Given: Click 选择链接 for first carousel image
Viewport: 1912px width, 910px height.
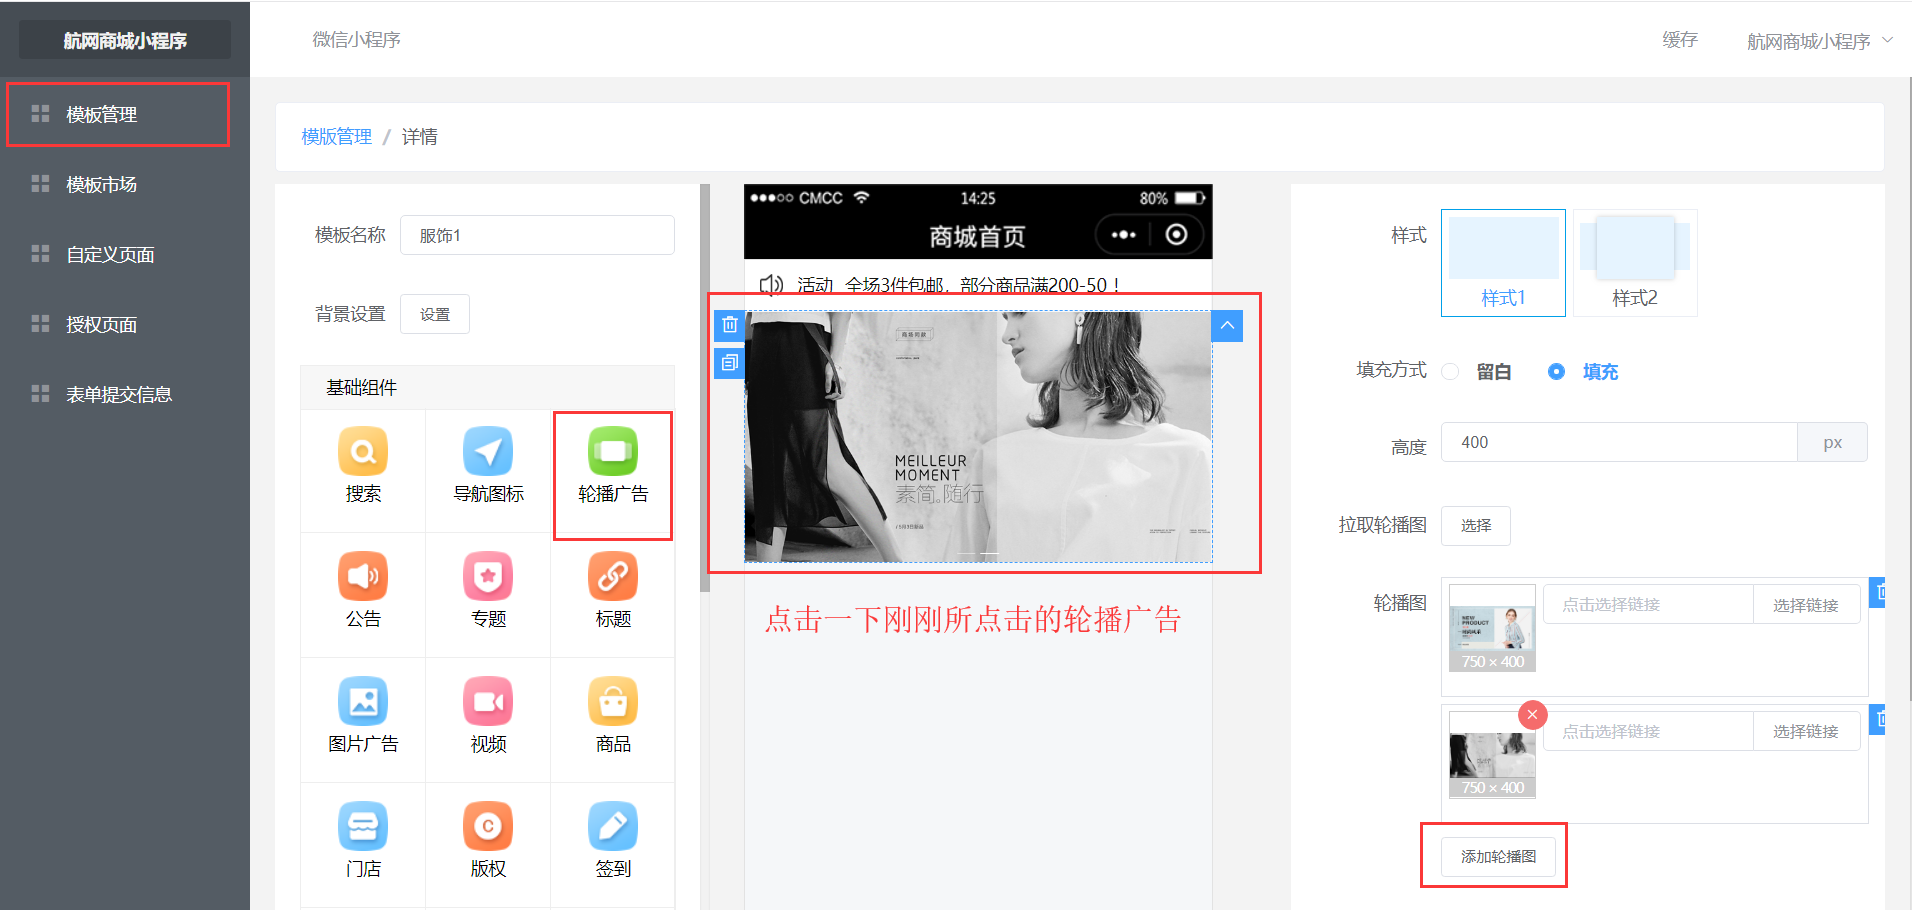Looking at the screenshot, I should click(1806, 605).
